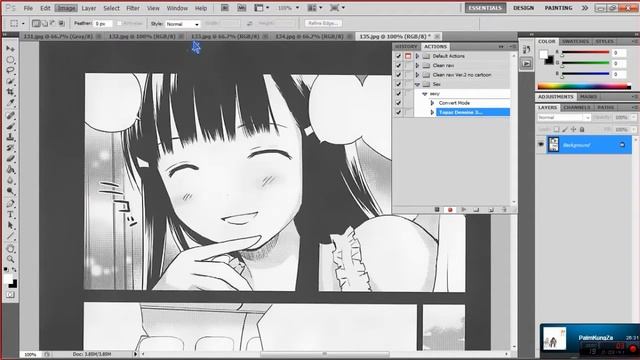Image resolution: width=640 pixels, height=360 pixels.
Task: Select the Healing Brush tool
Action: tap(10, 116)
